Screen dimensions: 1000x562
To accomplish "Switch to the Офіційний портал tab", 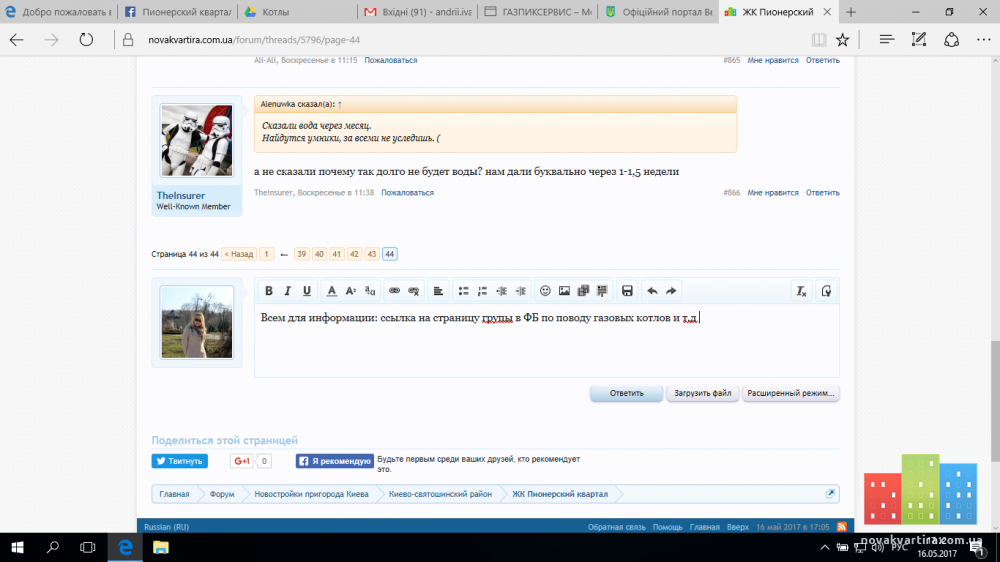I will 658,12.
